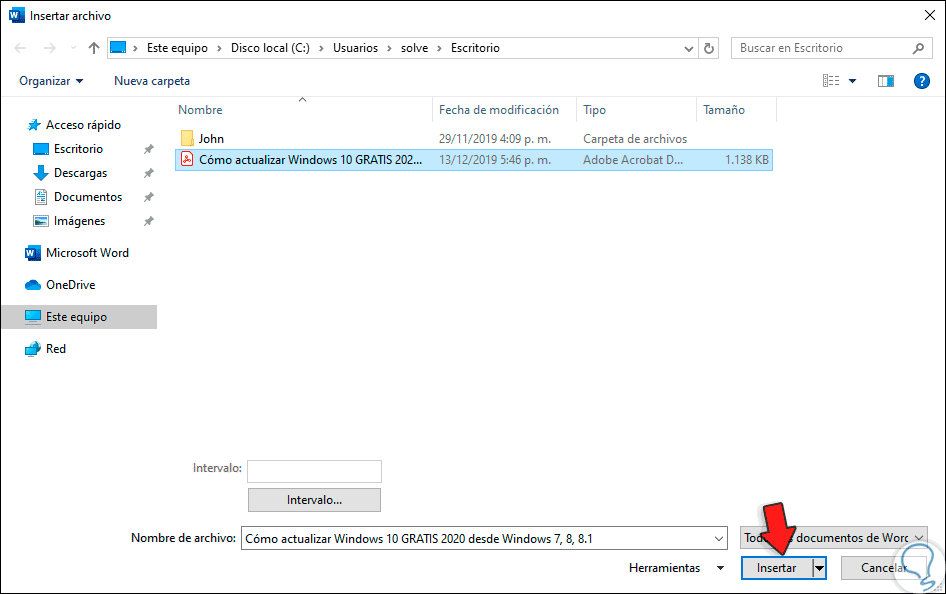Click the '1.138 KB' size value
Screen dimensions: 946x594
pos(747,160)
